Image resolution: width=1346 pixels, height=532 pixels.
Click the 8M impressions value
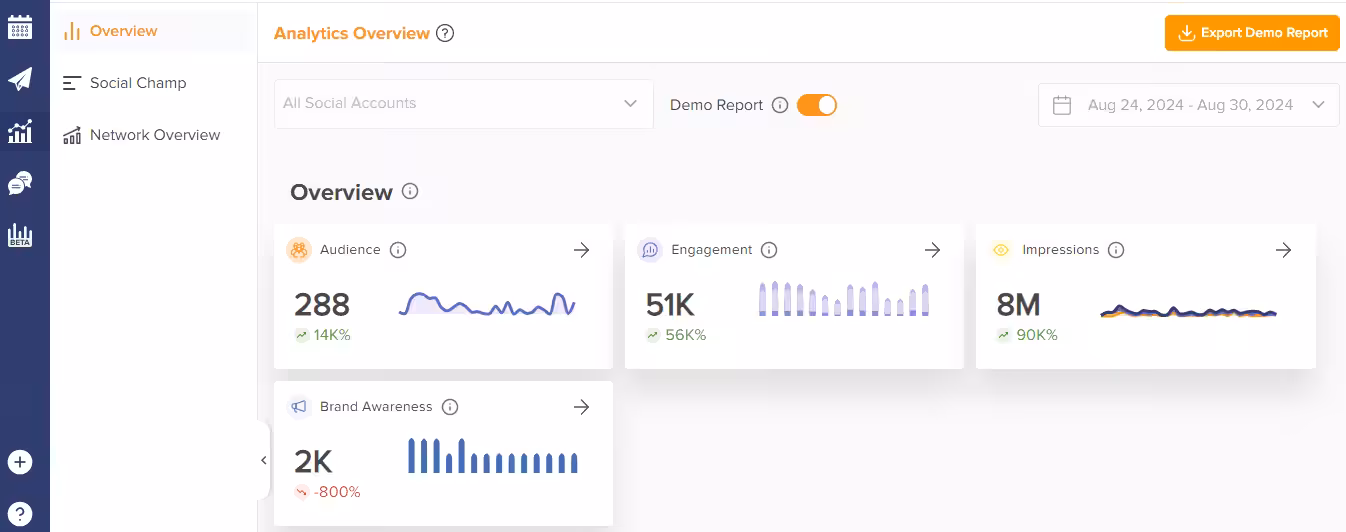click(x=1019, y=304)
